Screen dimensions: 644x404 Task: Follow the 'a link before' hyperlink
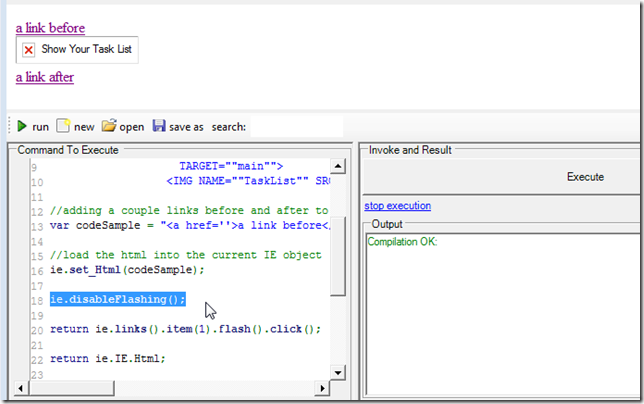coord(50,28)
